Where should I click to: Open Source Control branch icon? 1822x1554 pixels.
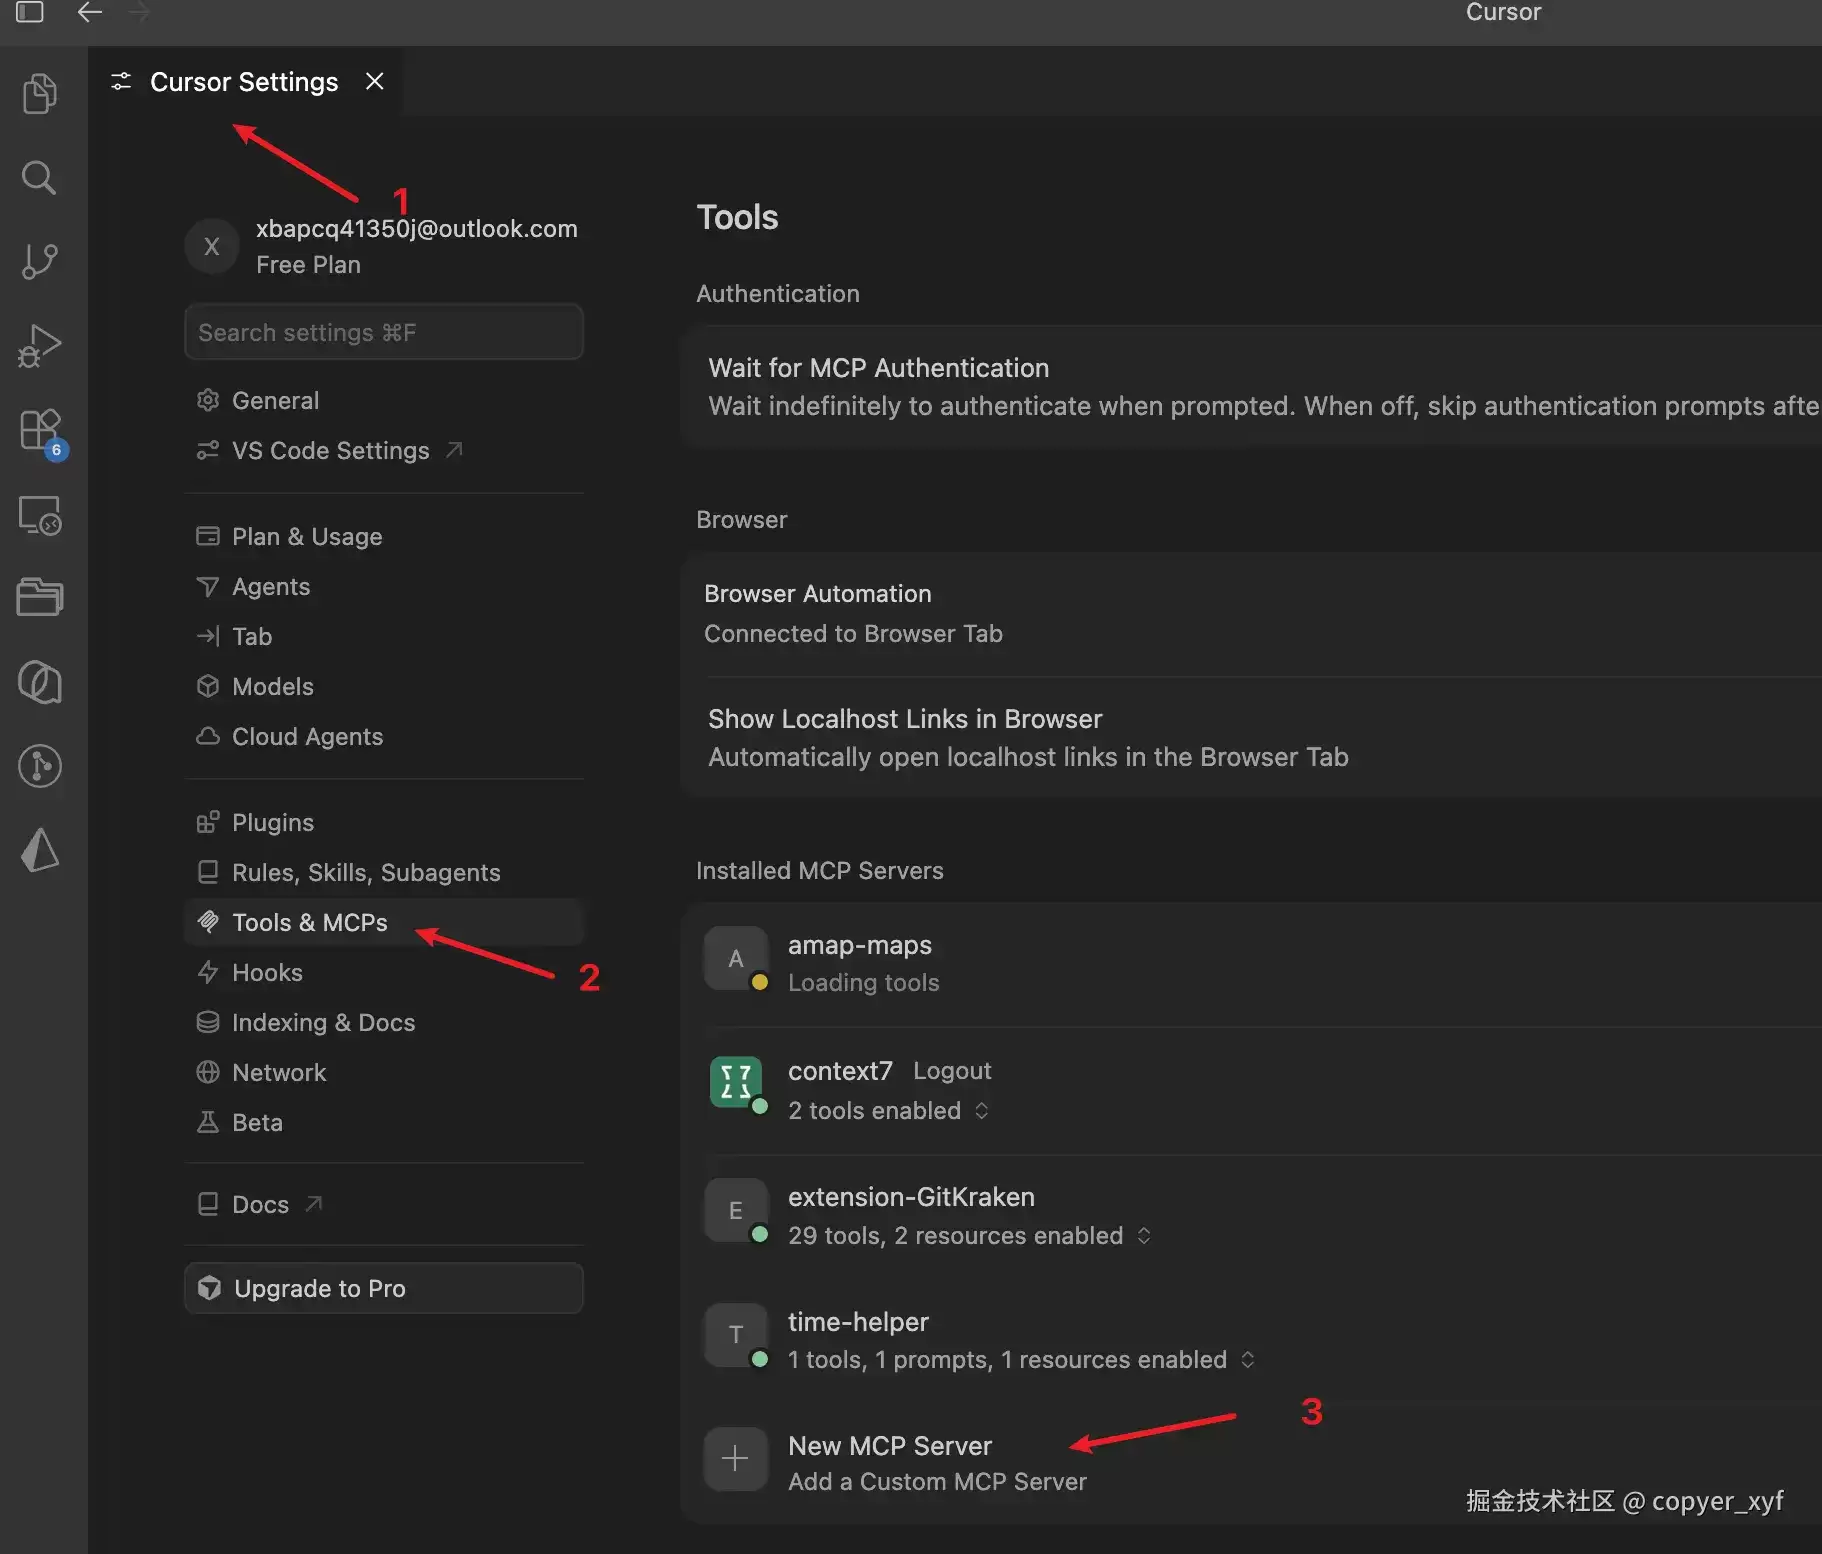pos(40,261)
